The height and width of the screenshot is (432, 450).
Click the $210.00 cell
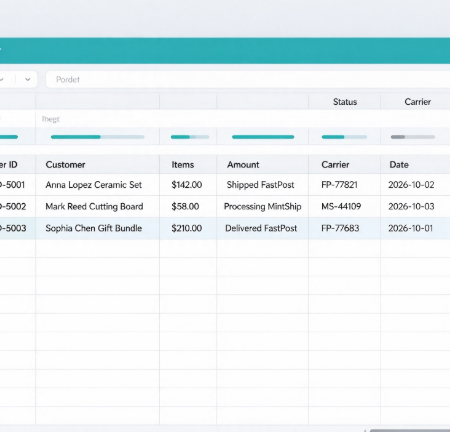click(187, 228)
